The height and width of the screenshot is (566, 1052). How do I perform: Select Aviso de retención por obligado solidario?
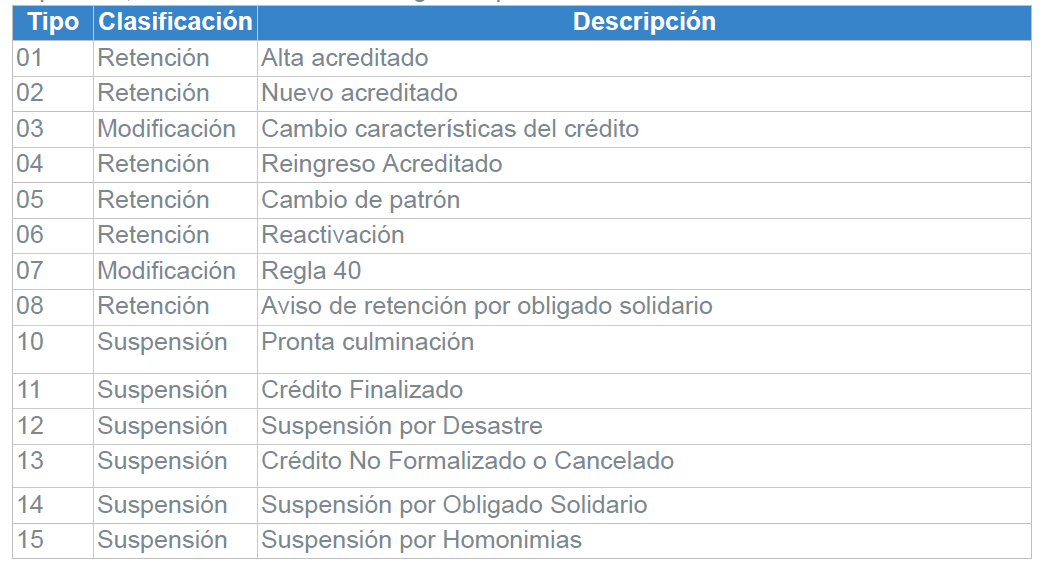pyautogui.click(x=486, y=306)
